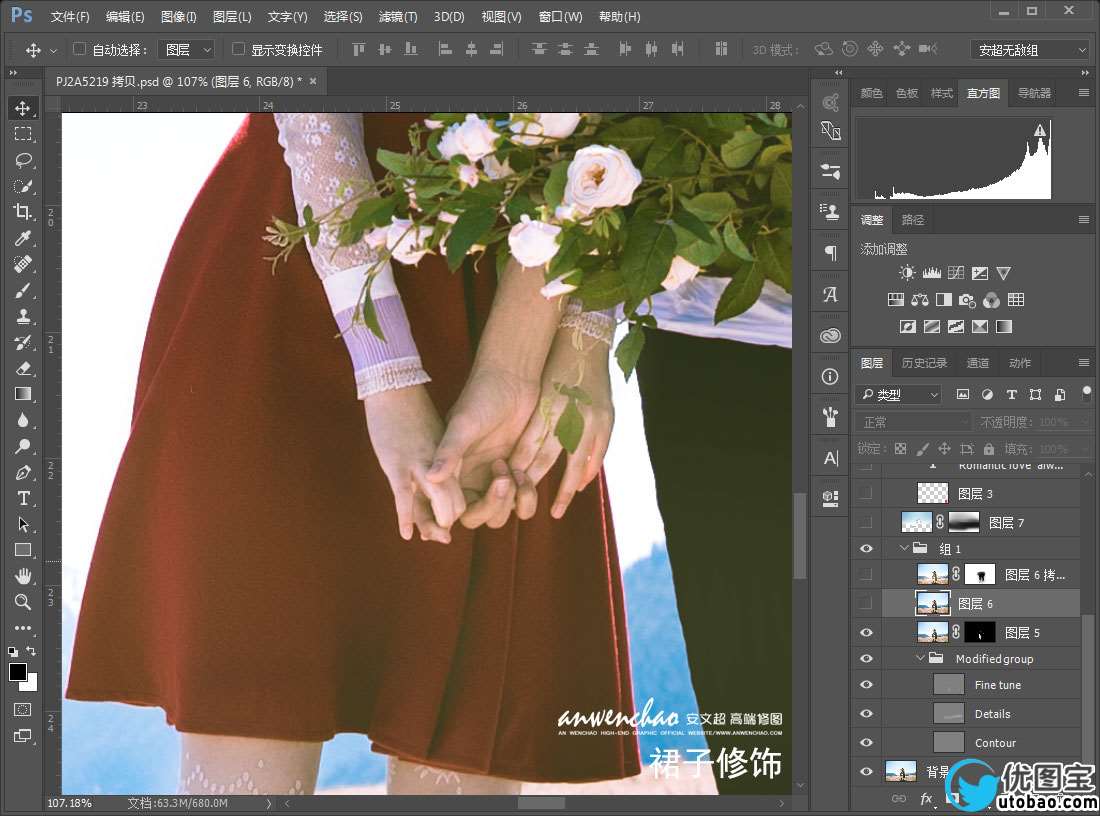Hide the Fine tune layer
This screenshot has height=816, width=1100.
tap(866, 685)
